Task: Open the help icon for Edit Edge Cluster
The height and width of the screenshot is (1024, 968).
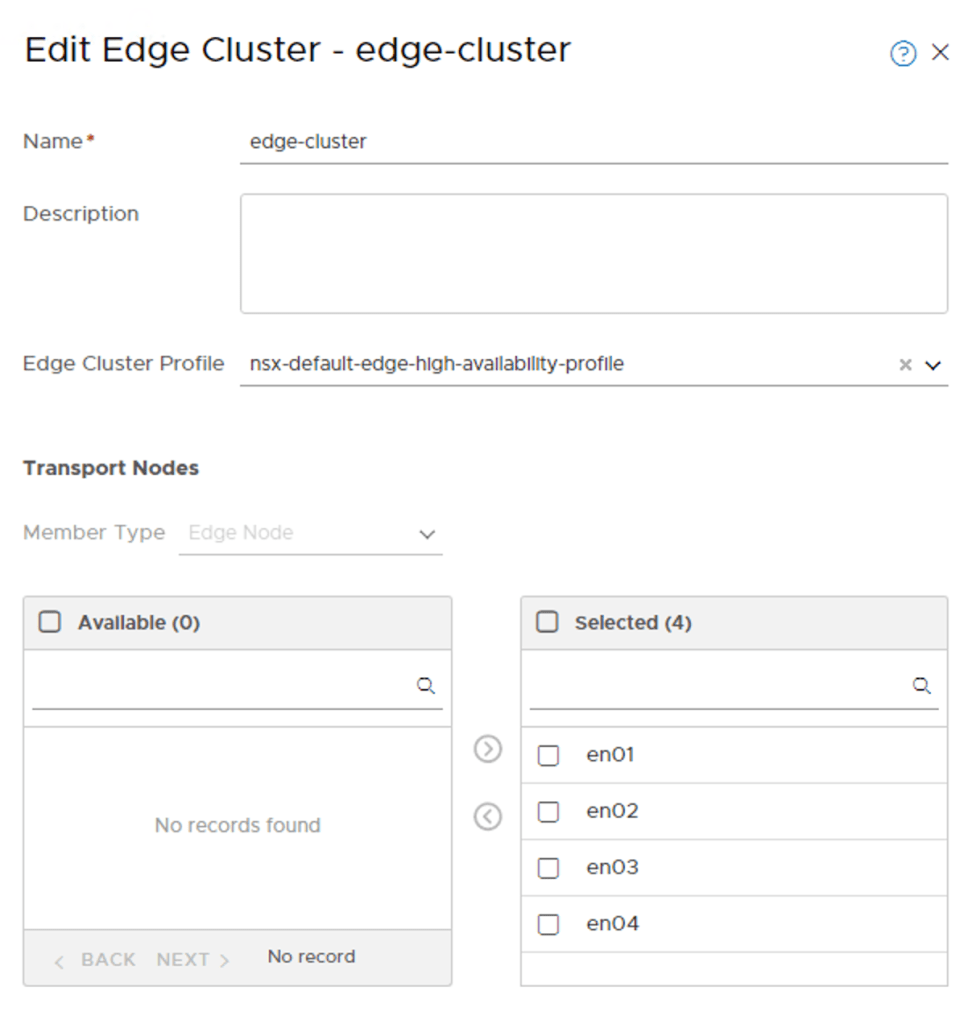Action: [903, 53]
